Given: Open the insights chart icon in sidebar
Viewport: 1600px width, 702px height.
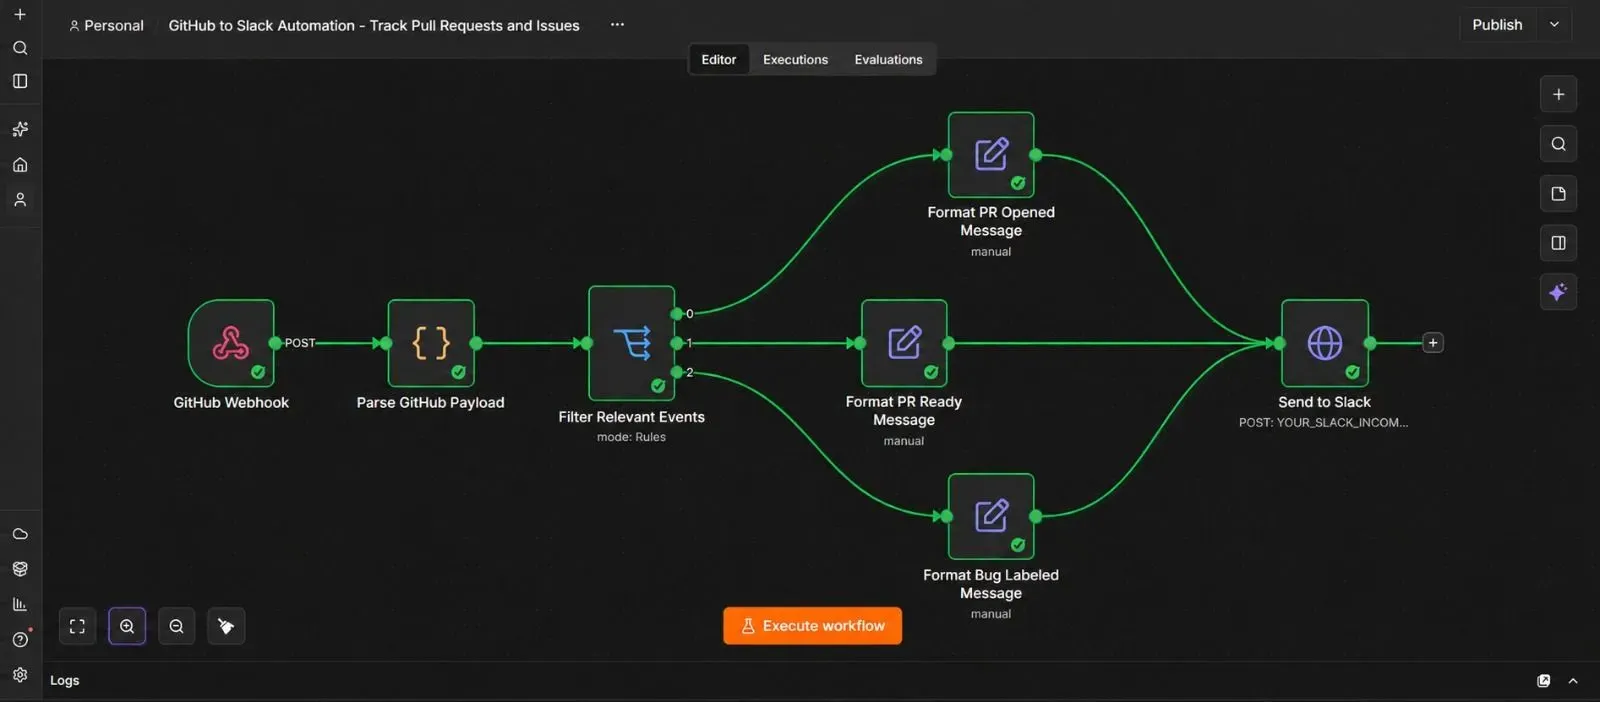Looking at the screenshot, I should [x=20, y=604].
